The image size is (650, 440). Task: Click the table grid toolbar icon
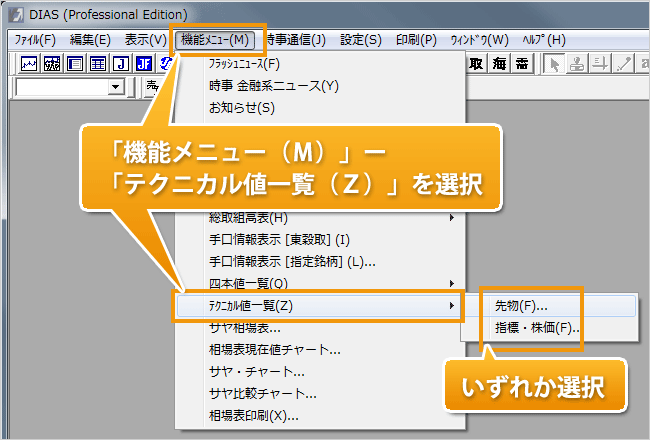98,64
